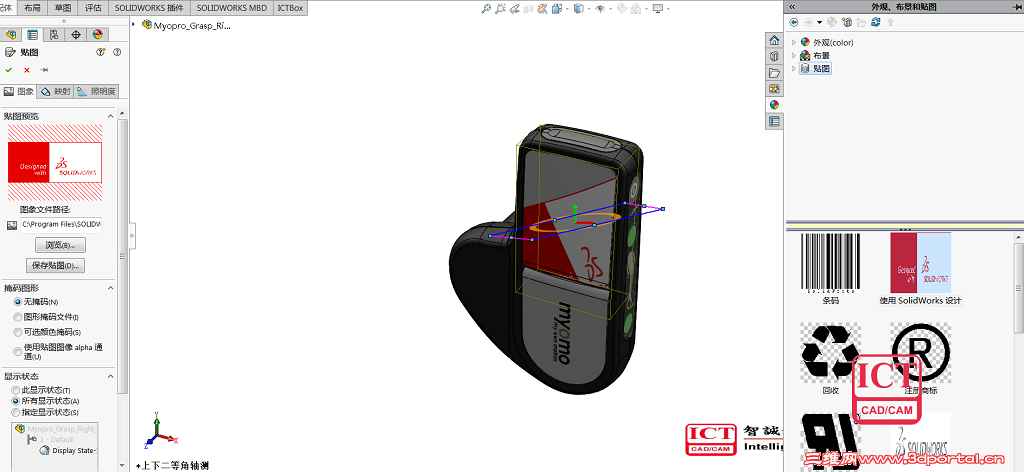Accept the decal with green checkmark

pos(8,70)
